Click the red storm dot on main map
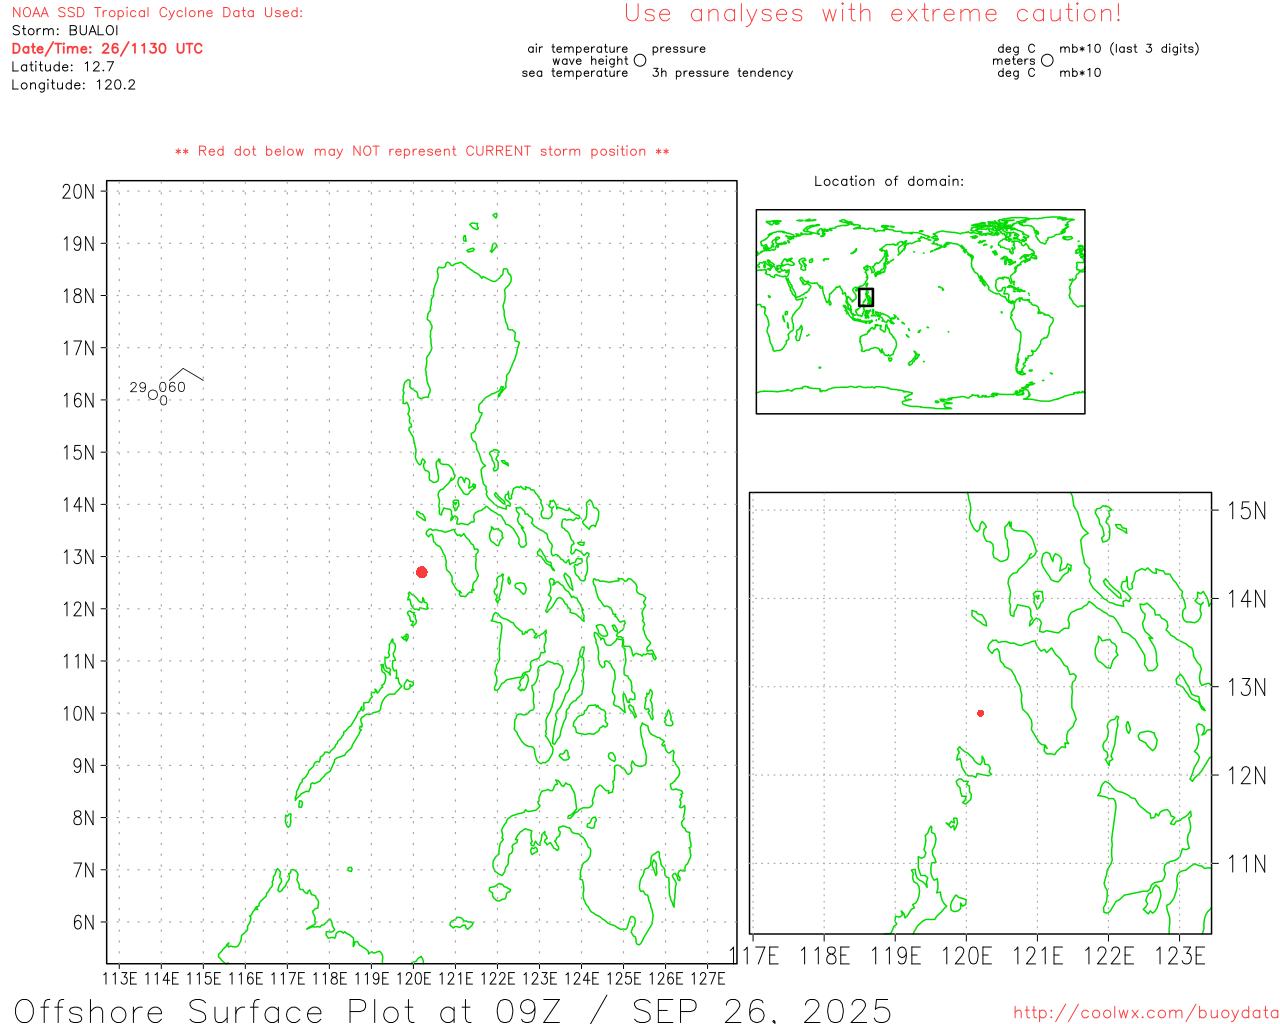1280x1024 pixels. [x=422, y=572]
